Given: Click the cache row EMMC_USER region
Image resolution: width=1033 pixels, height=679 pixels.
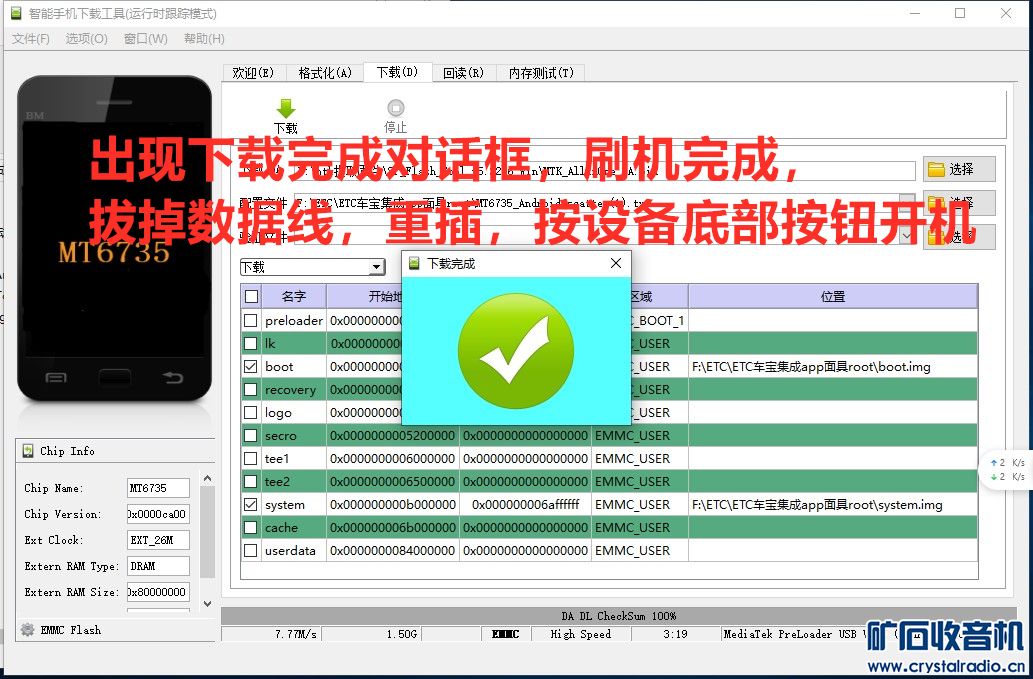Looking at the screenshot, I should point(640,528).
